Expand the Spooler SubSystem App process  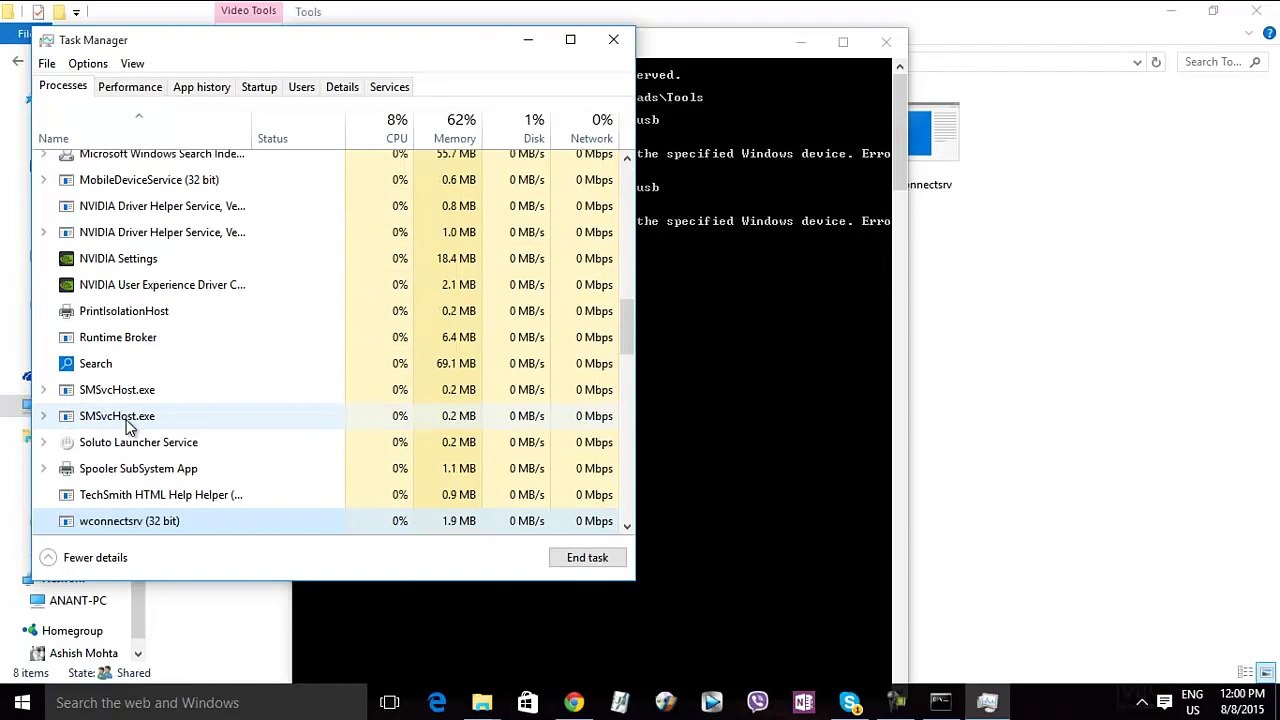click(43, 468)
